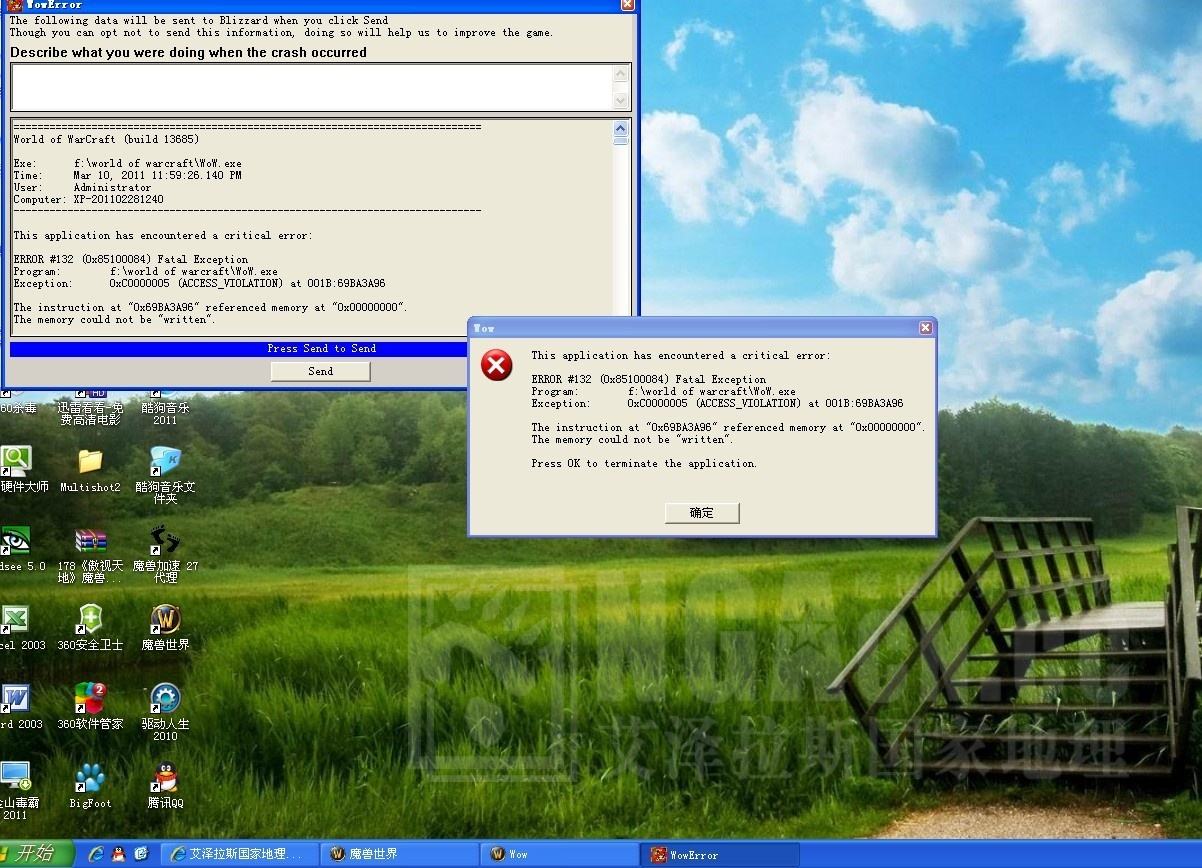Launch 腾讯QQ from the desktop
Image resolution: width=1202 pixels, height=868 pixels.
click(x=165, y=785)
